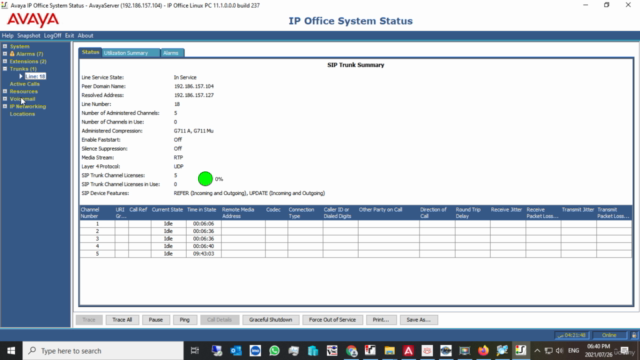Click the Avaya application icon in title bar
The width and height of the screenshot is (640, 360).
4,5
